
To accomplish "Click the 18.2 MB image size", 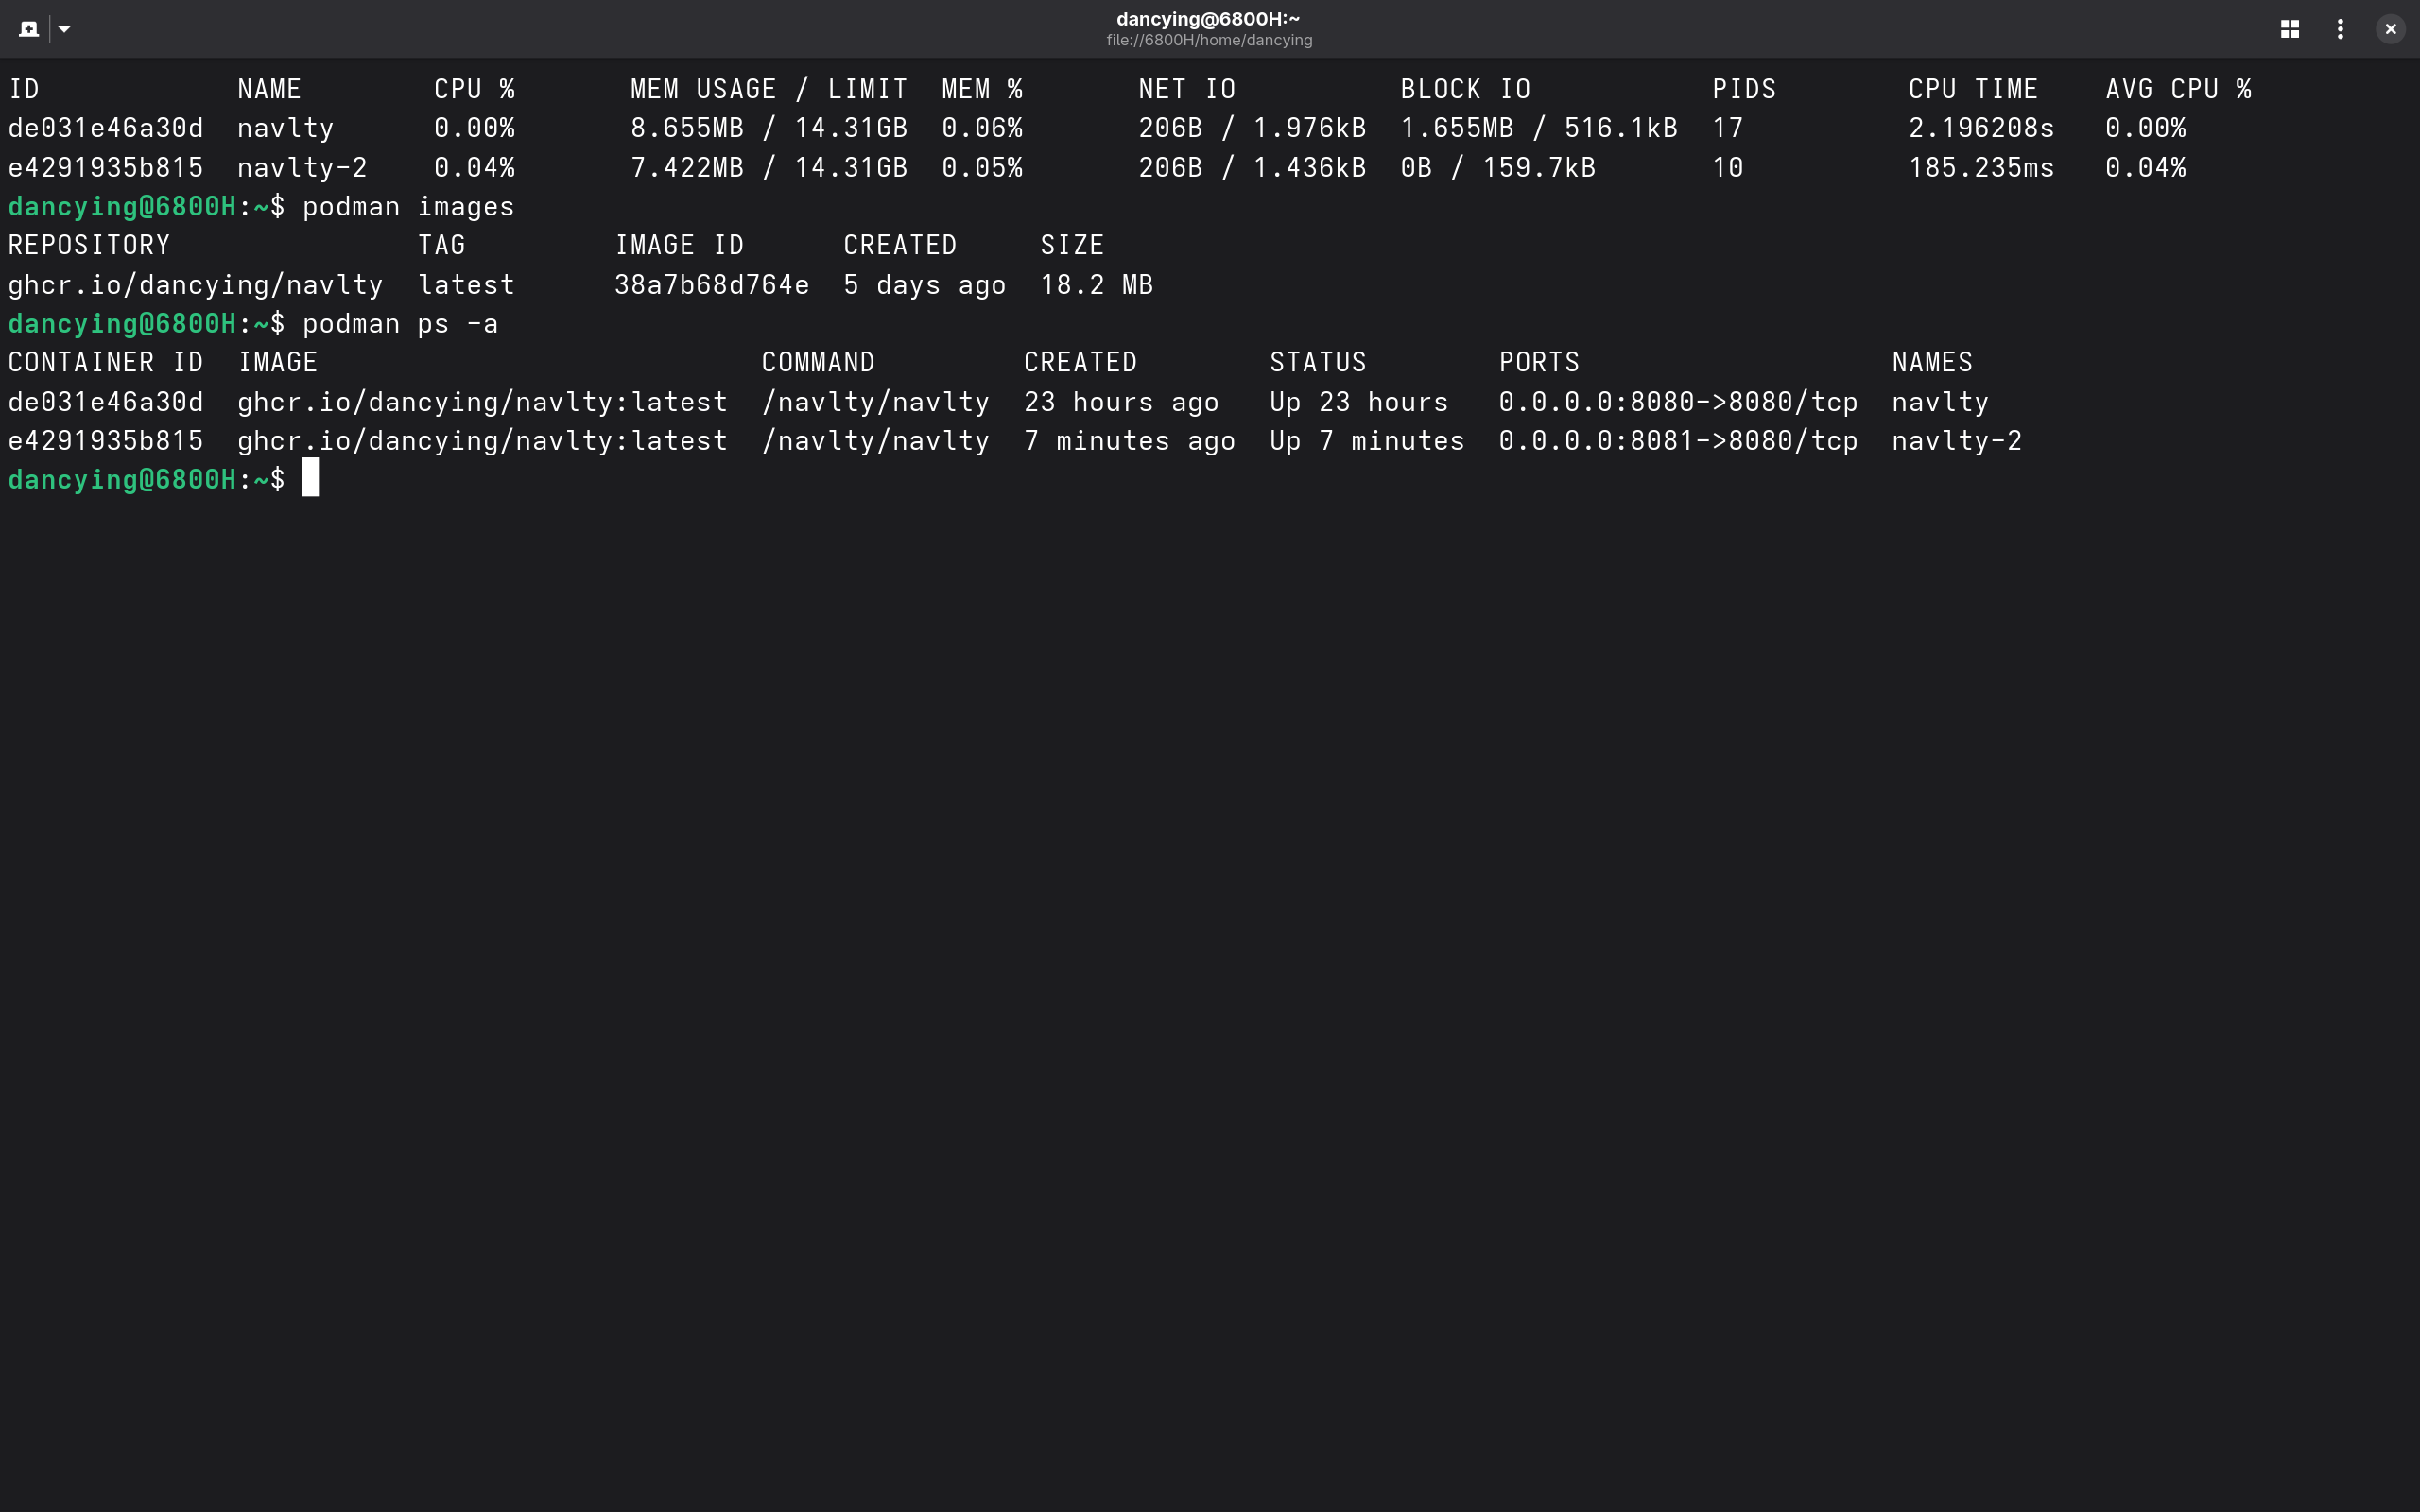I will 1096,285.
